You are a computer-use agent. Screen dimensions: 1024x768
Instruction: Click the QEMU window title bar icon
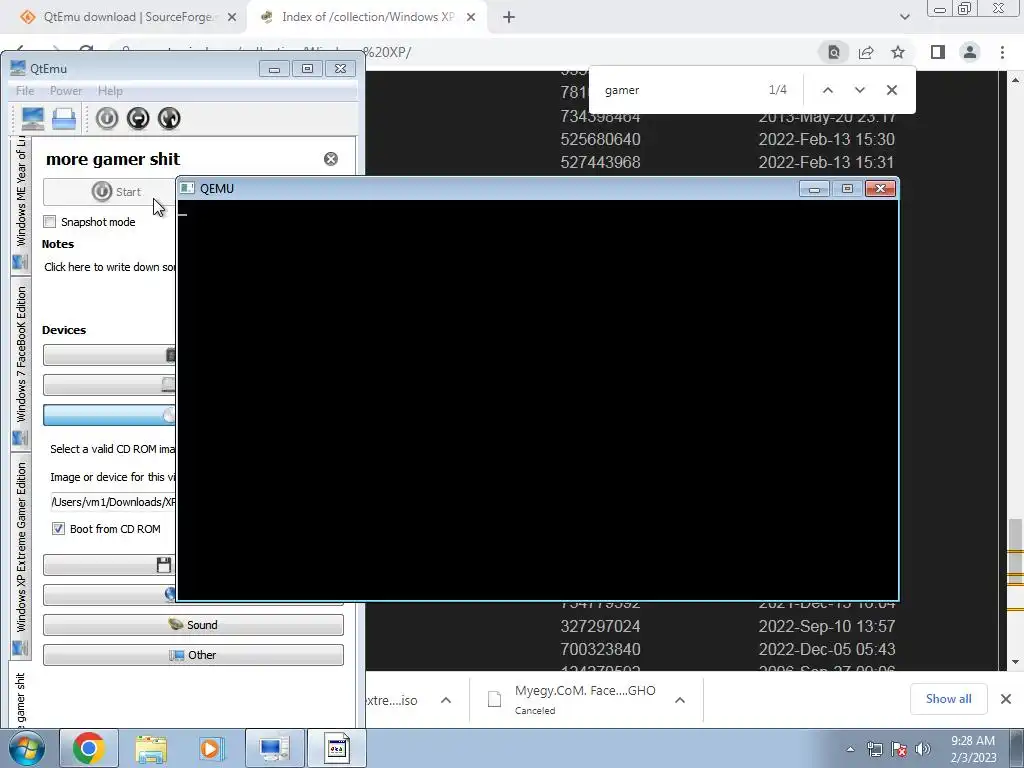tap(187, 188)
